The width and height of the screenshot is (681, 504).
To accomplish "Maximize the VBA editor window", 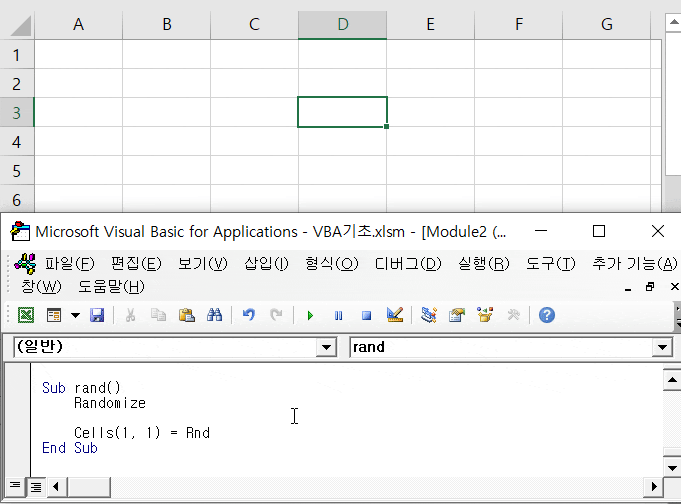I will 599,231.
